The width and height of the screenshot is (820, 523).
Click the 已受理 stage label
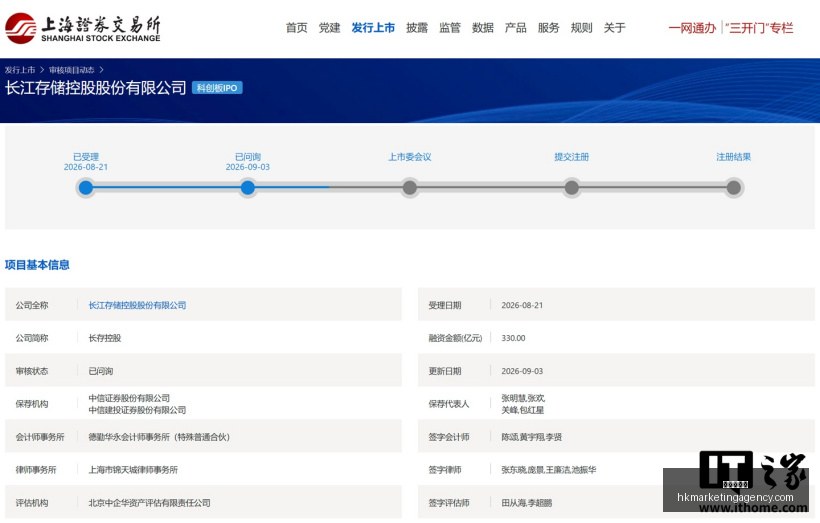(86, 157)
